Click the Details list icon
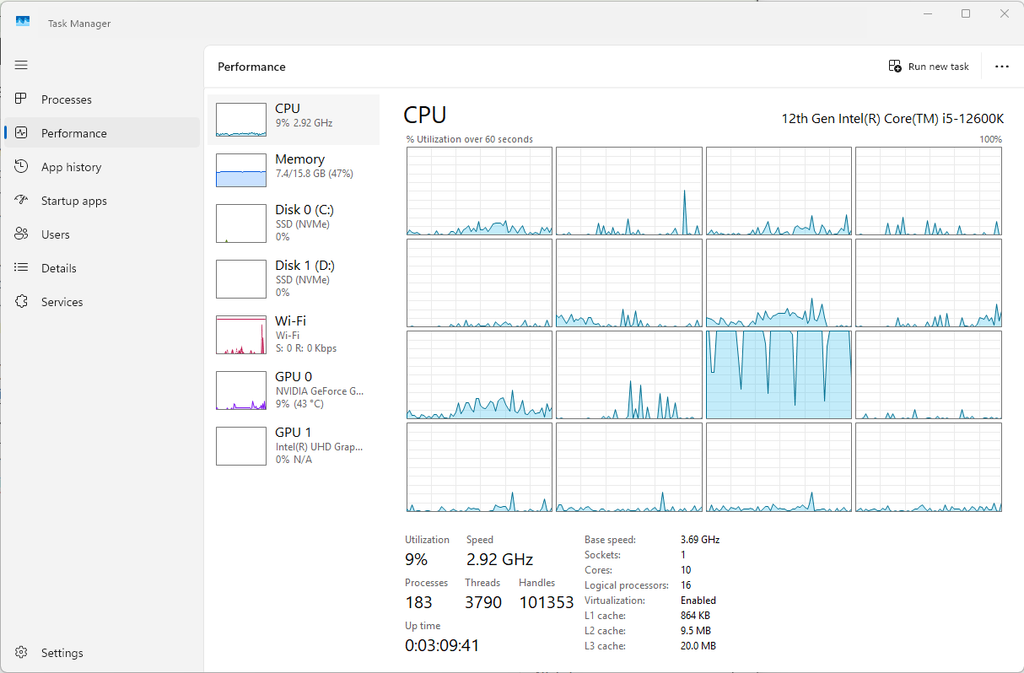 [x=21, y=267]
